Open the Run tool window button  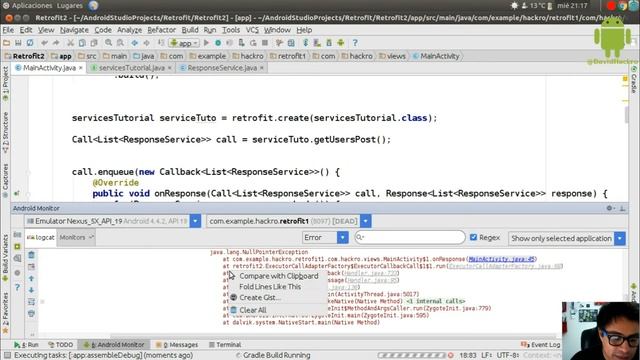[26, 344]
